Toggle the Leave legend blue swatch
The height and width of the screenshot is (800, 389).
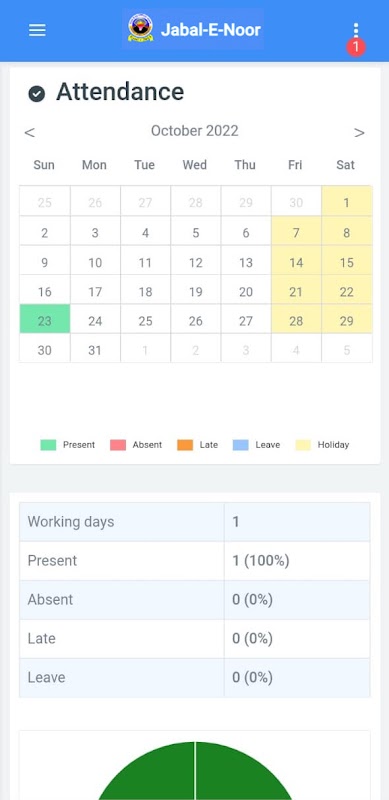pyautogui.click(x=240, y=445)
